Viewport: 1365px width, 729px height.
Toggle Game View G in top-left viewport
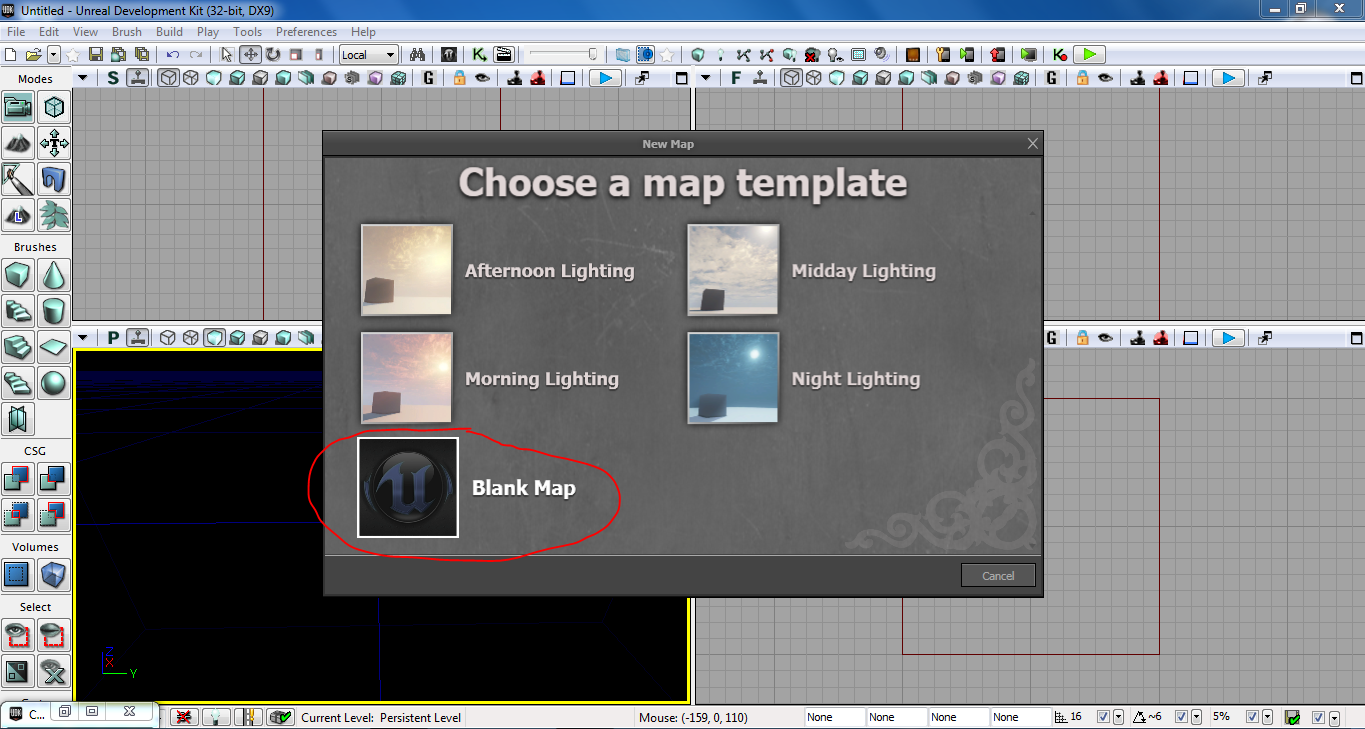429,78
